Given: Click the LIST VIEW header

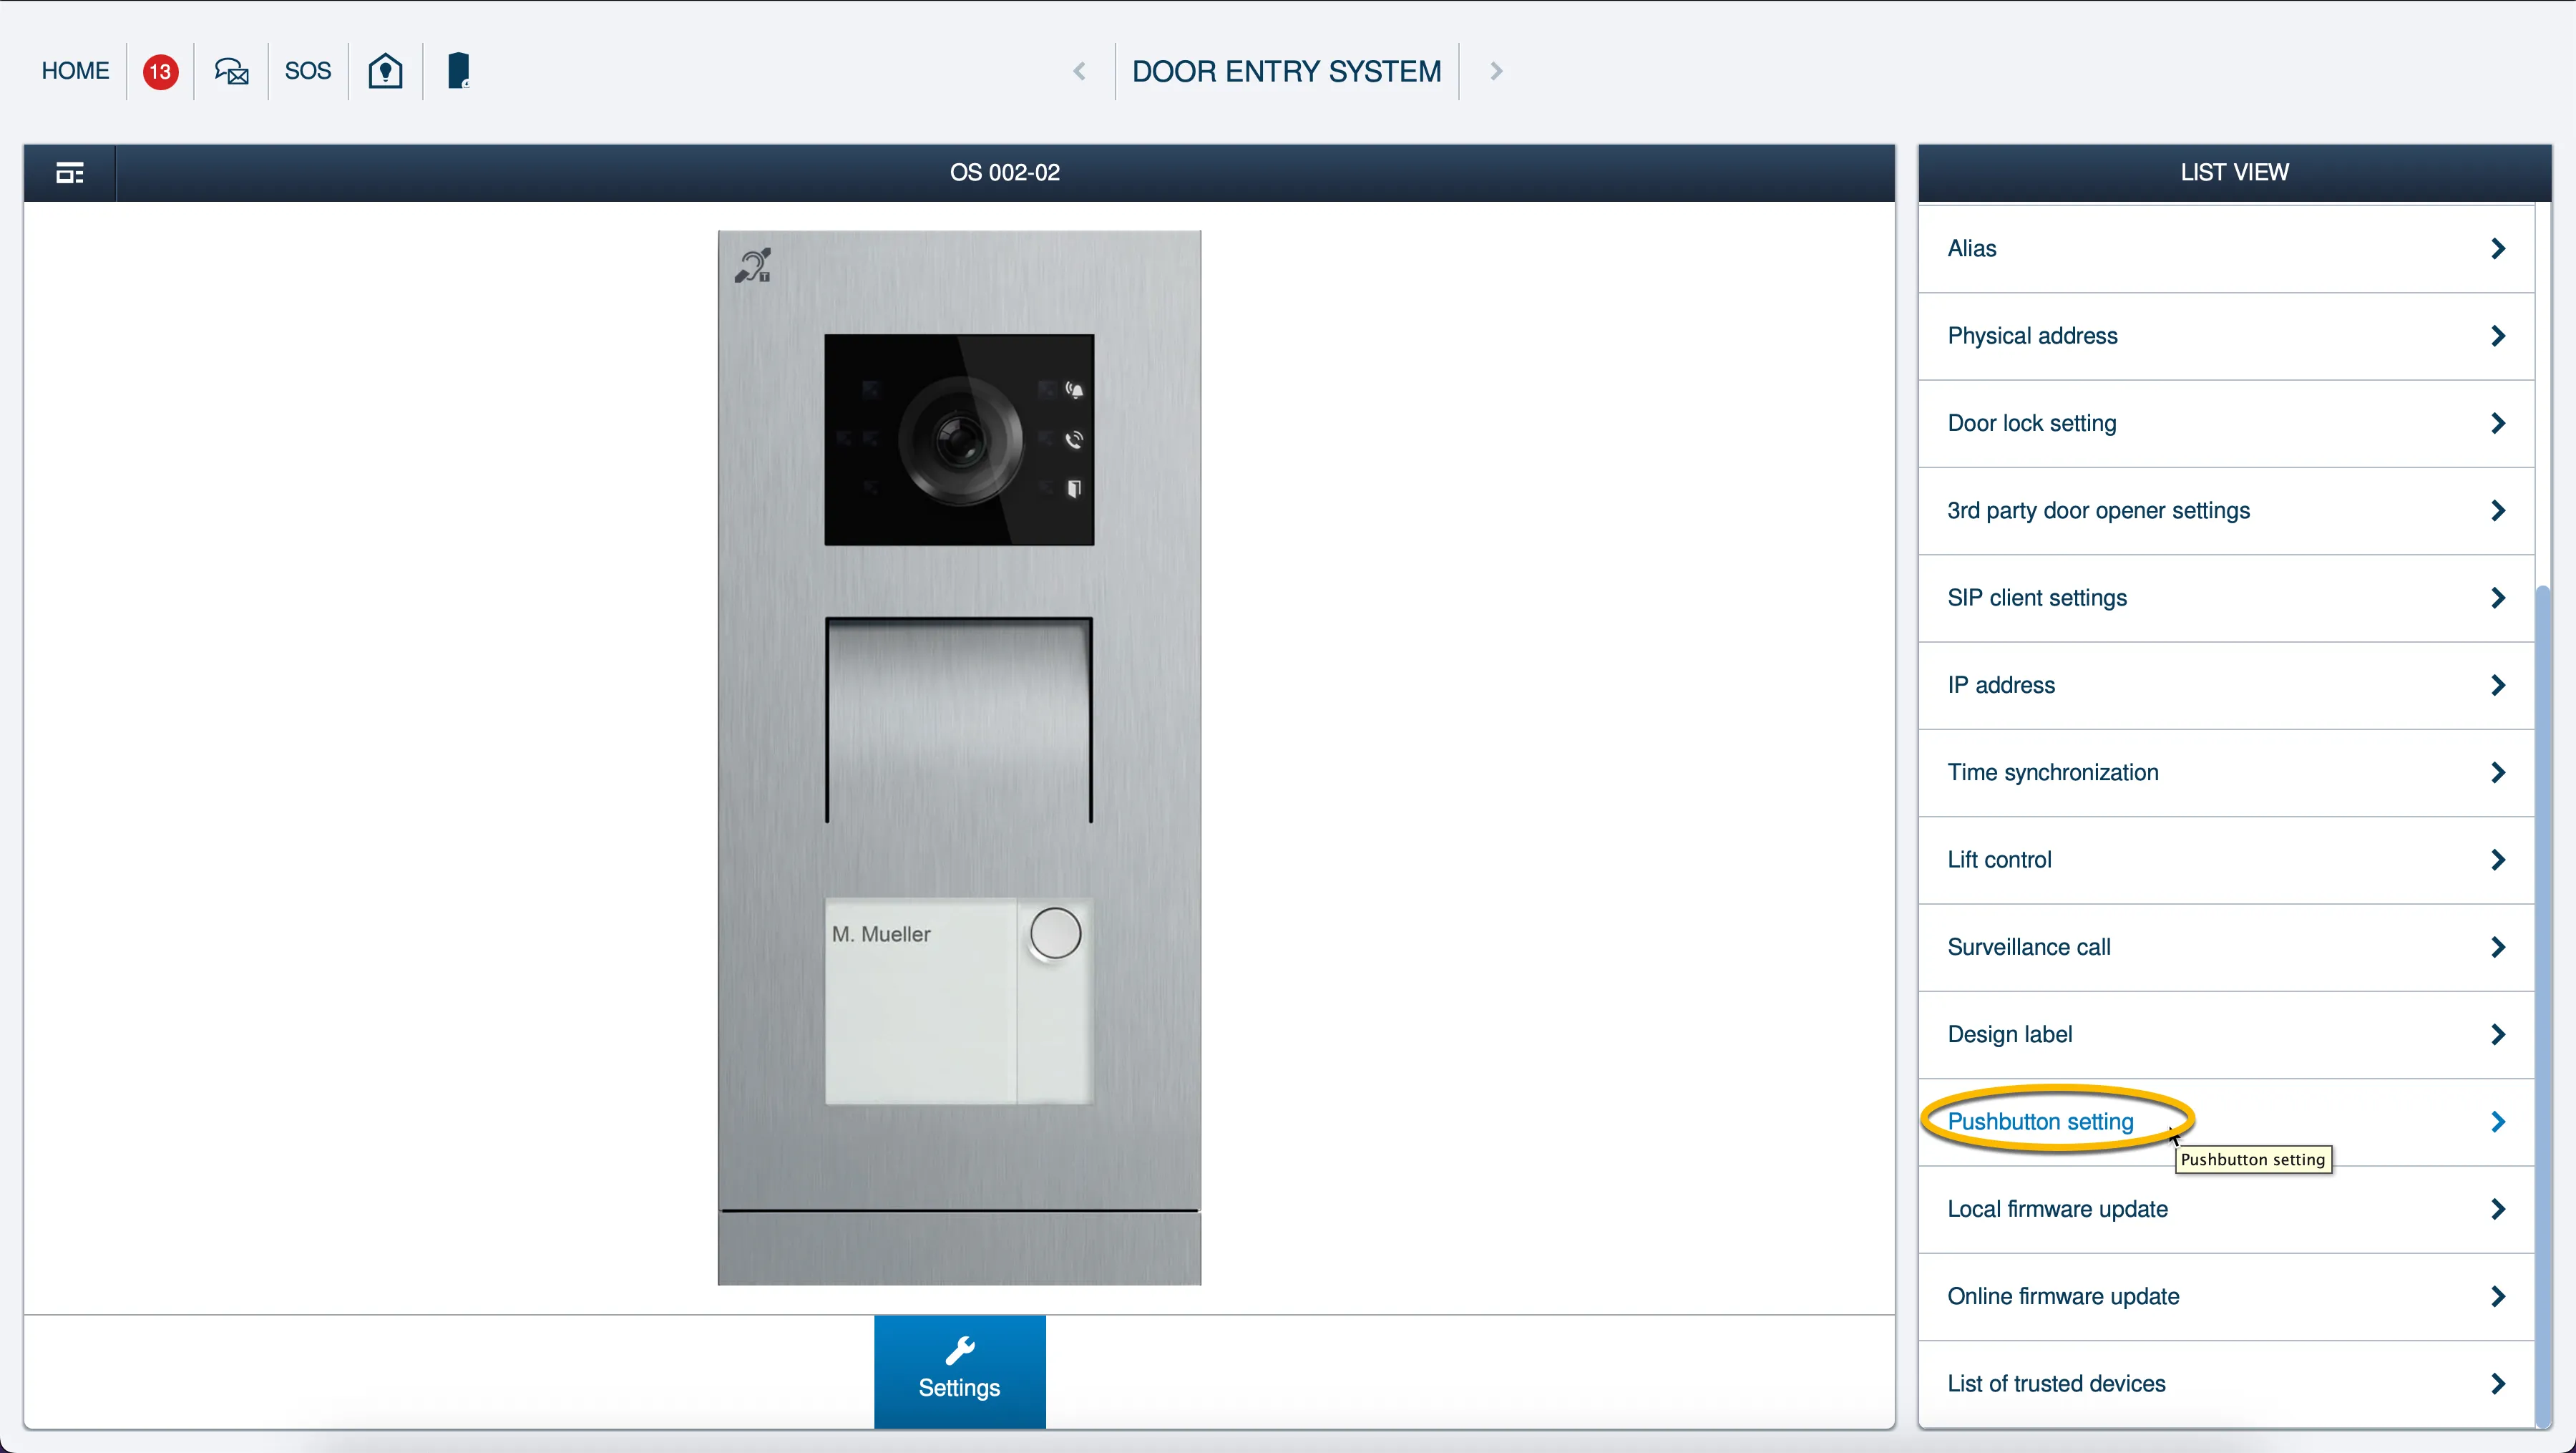Looking at the screenshot, I should click(x=2234, y=173).
